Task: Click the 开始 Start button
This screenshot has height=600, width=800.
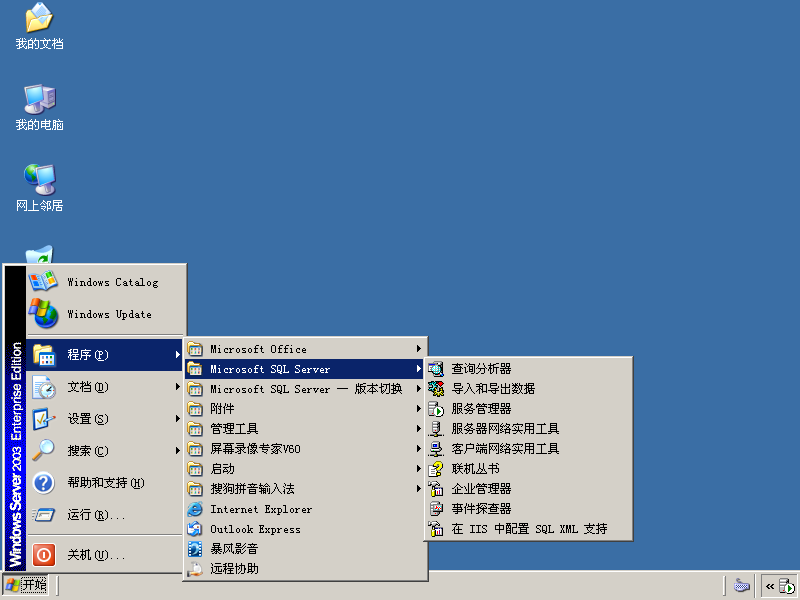Action: (x=27, y=585)
